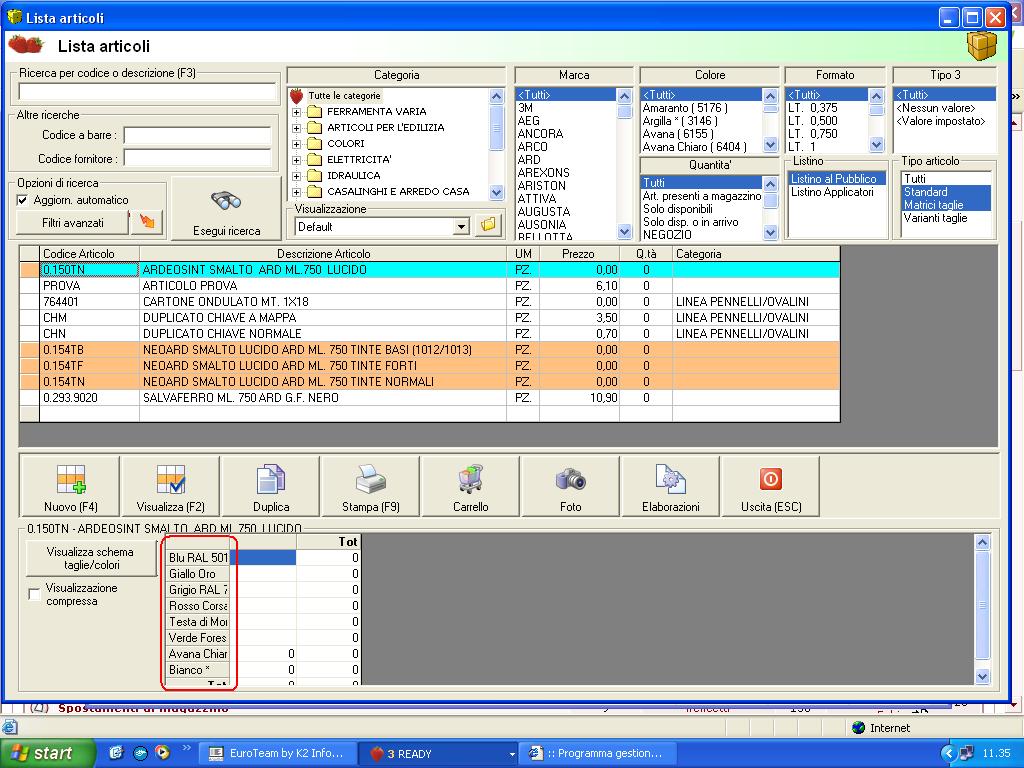1024x768 pixels.
Task: Expand the COLORI category node
Action: tap(296, 144)
